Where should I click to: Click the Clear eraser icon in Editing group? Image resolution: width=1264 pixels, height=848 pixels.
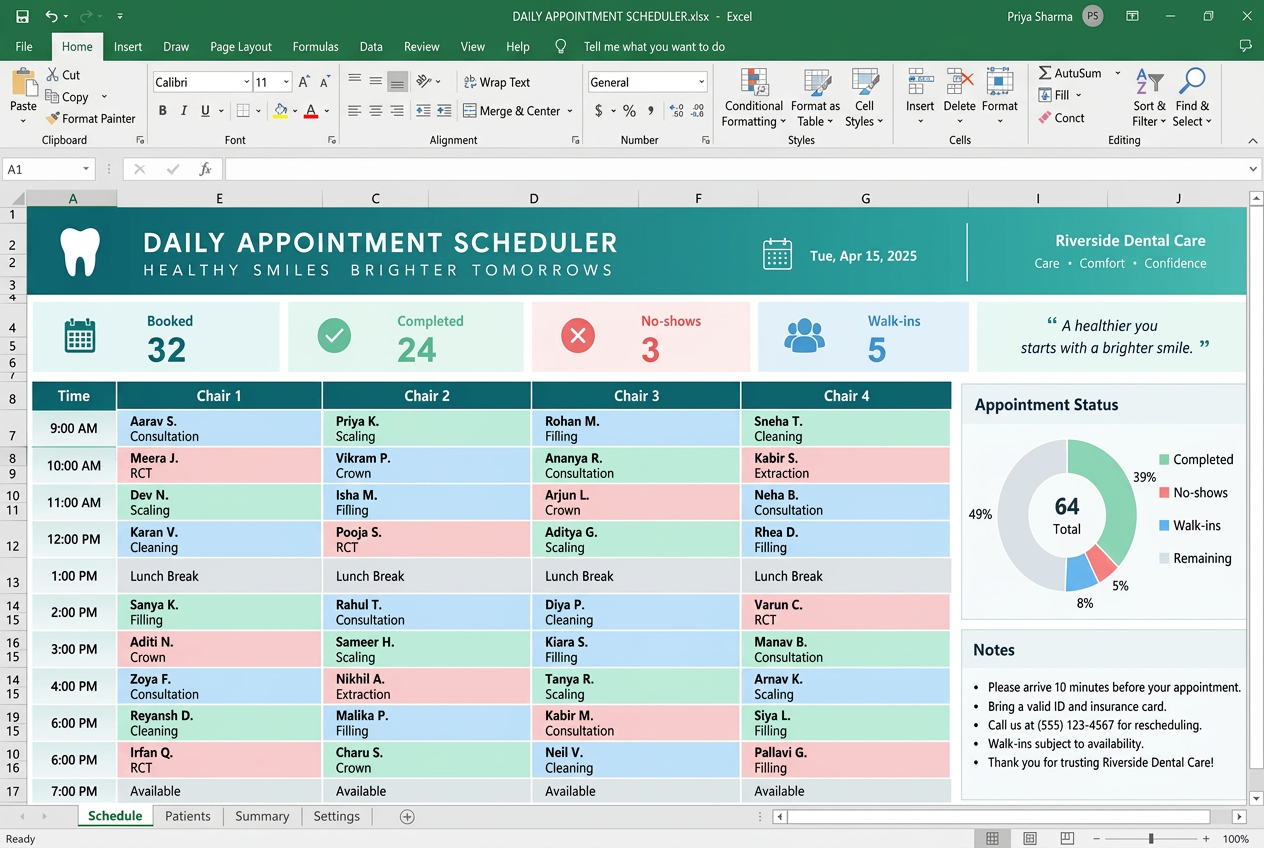(1045, 118)
